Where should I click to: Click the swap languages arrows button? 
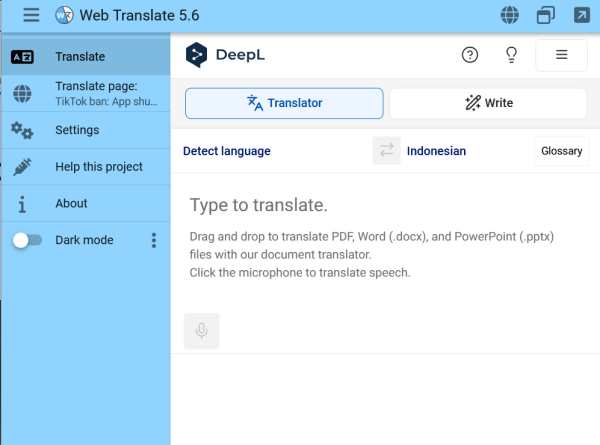coord(386,150)
